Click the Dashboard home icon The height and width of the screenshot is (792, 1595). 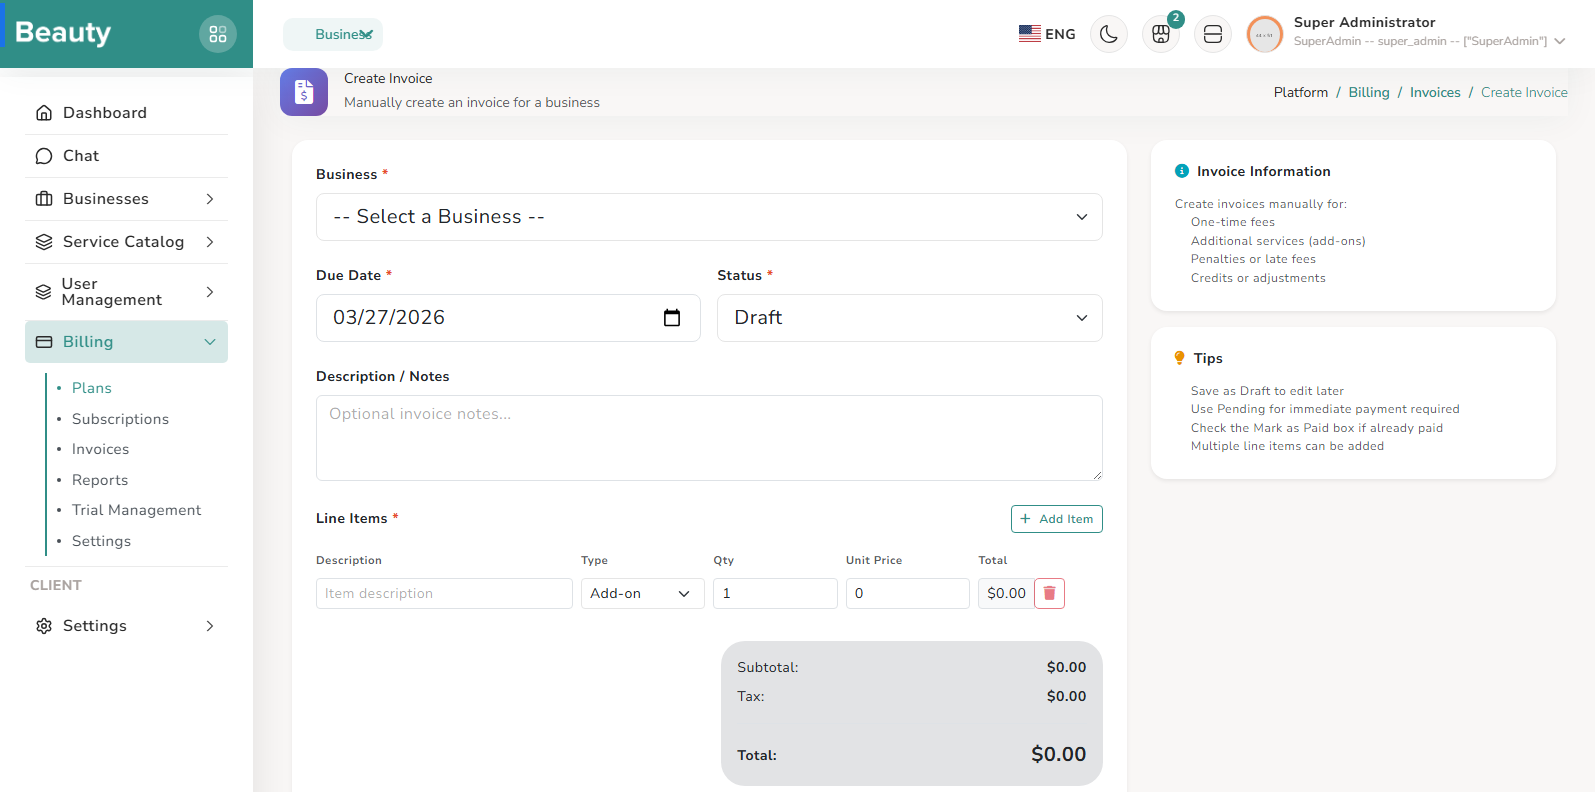point(44,113)
